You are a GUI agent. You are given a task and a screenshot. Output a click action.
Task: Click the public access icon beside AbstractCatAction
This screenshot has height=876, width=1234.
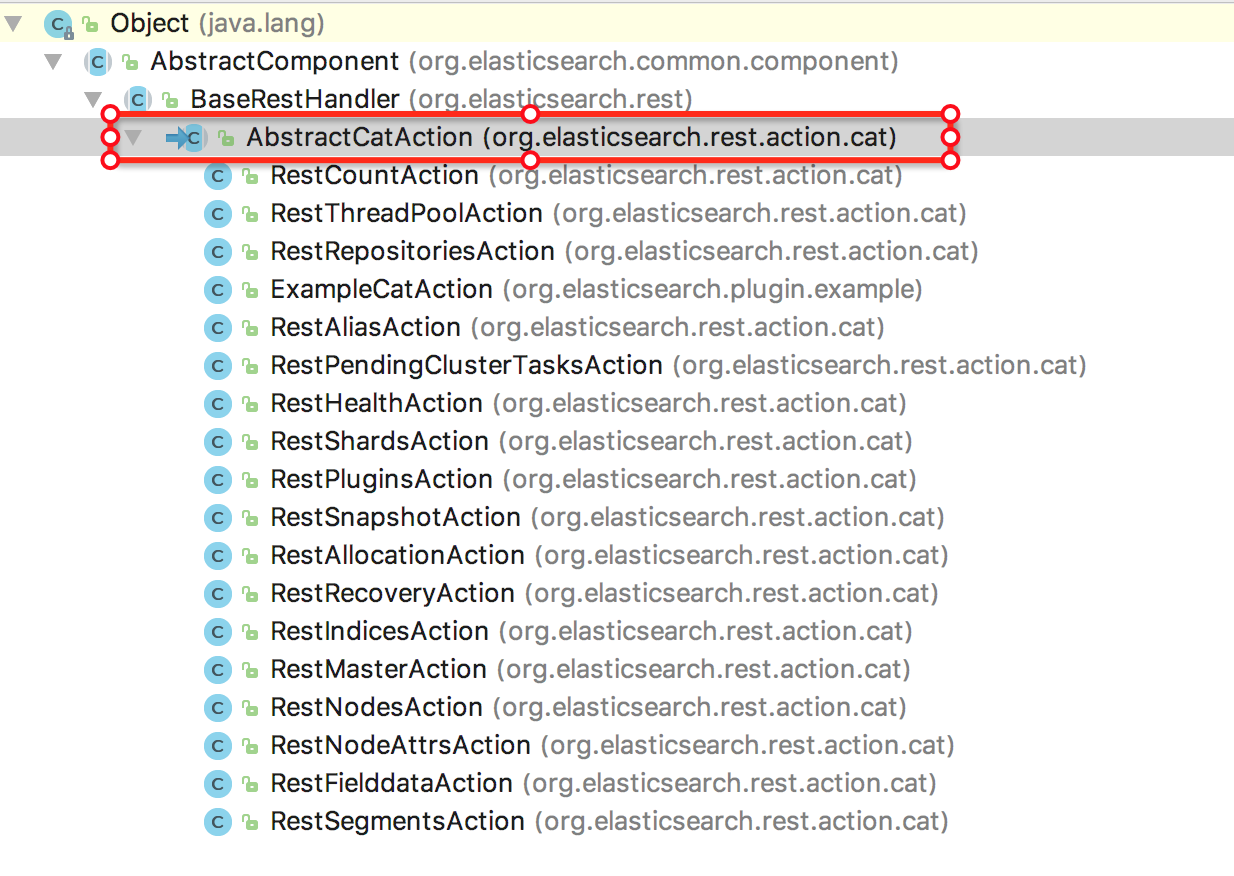[x=226, y=138]
